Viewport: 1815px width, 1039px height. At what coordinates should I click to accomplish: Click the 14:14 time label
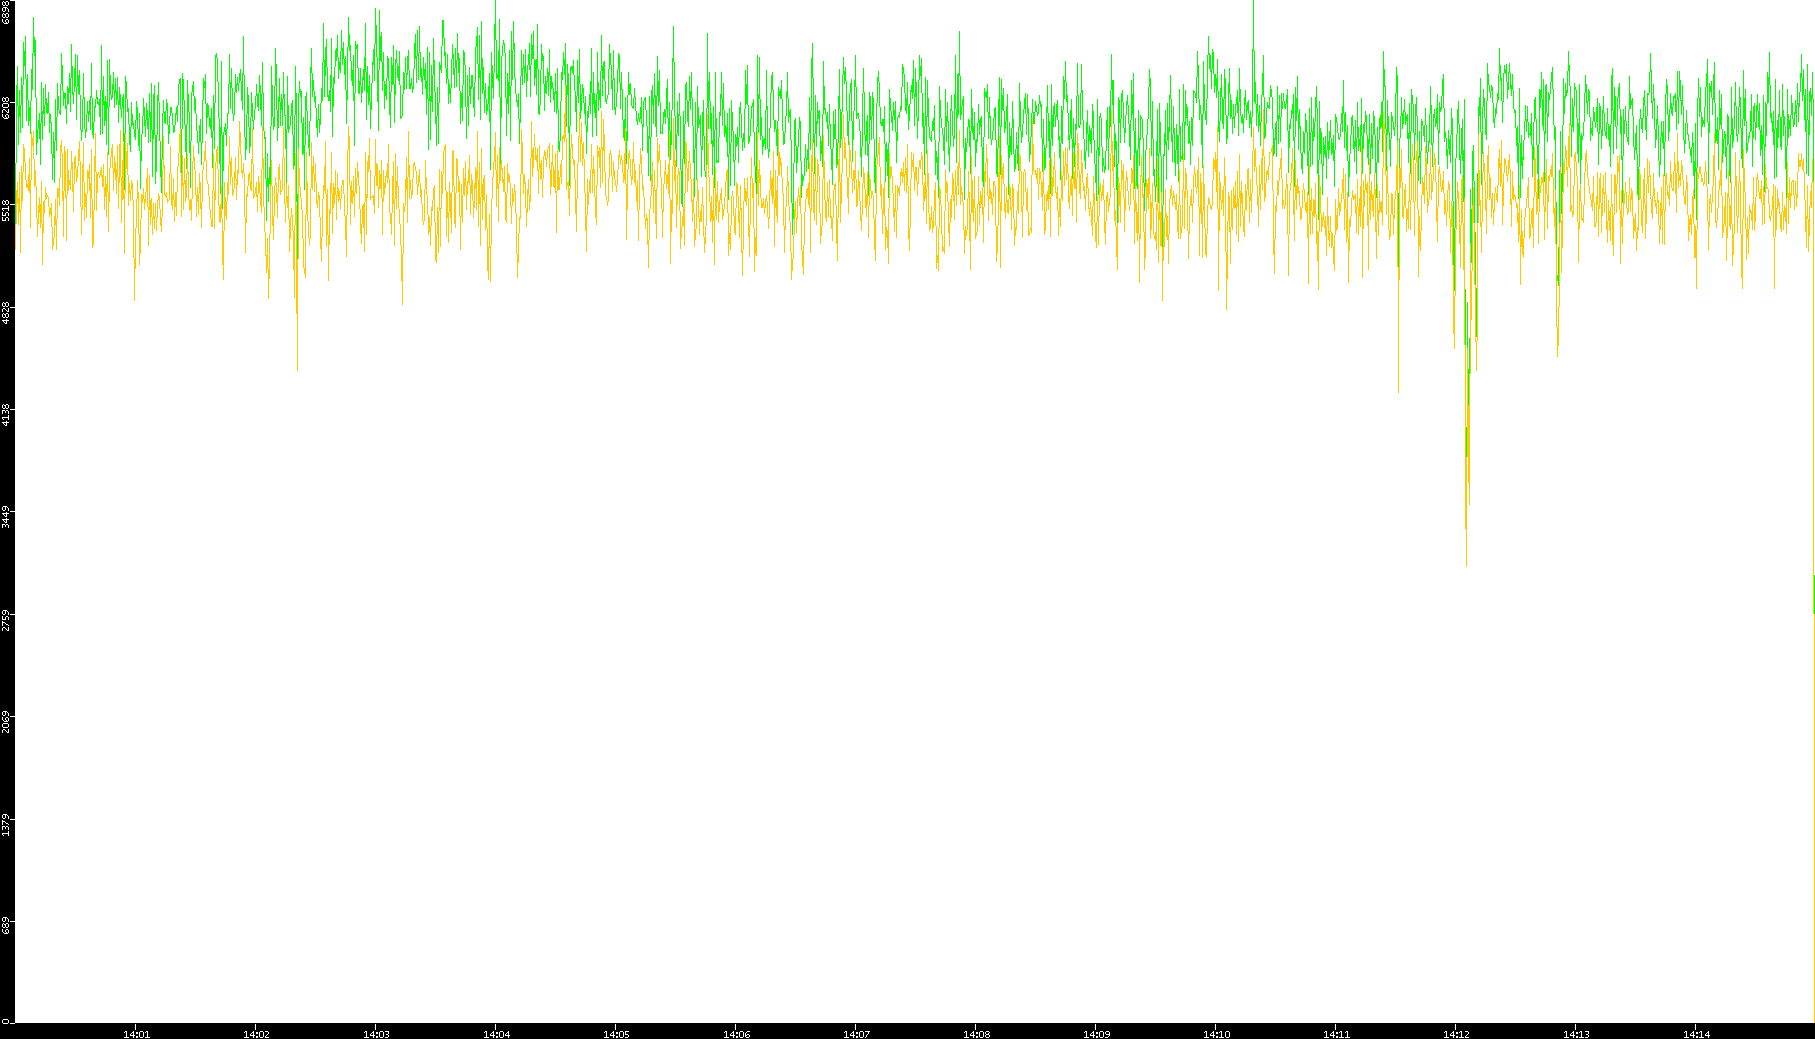pyautogui.click(x=1696, y=1034)
